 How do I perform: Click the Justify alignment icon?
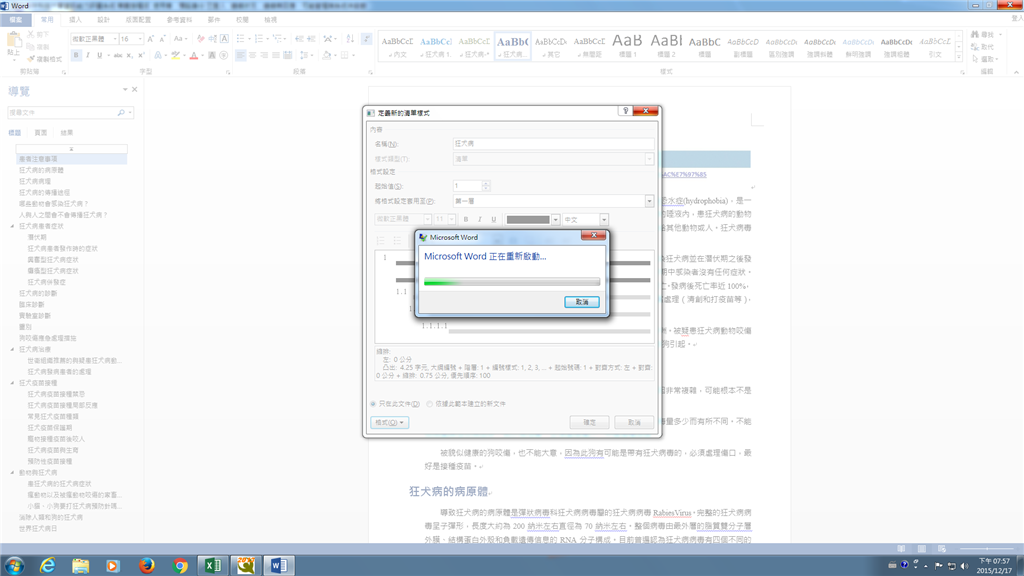pos(276,56)
